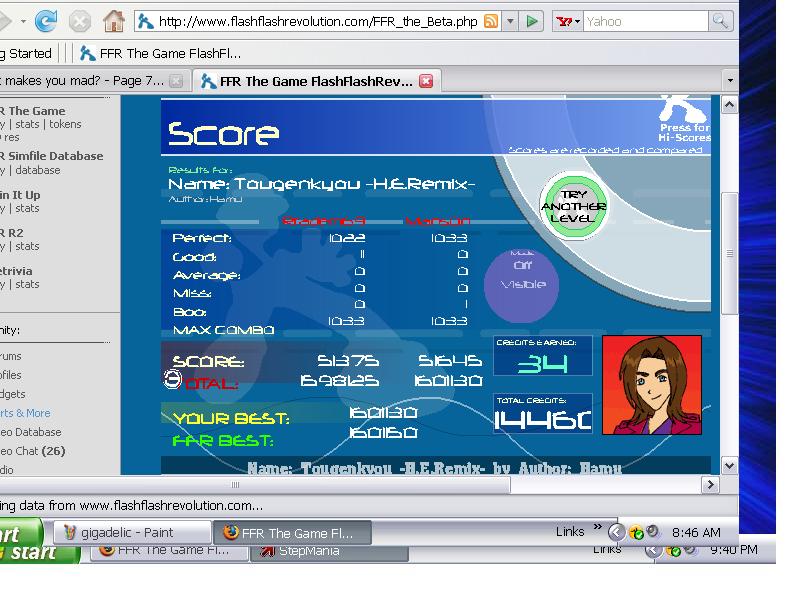This screenshot has width=800, height=600.
Task: Click the Try Another Level button
Action: (x=574, y=206)
